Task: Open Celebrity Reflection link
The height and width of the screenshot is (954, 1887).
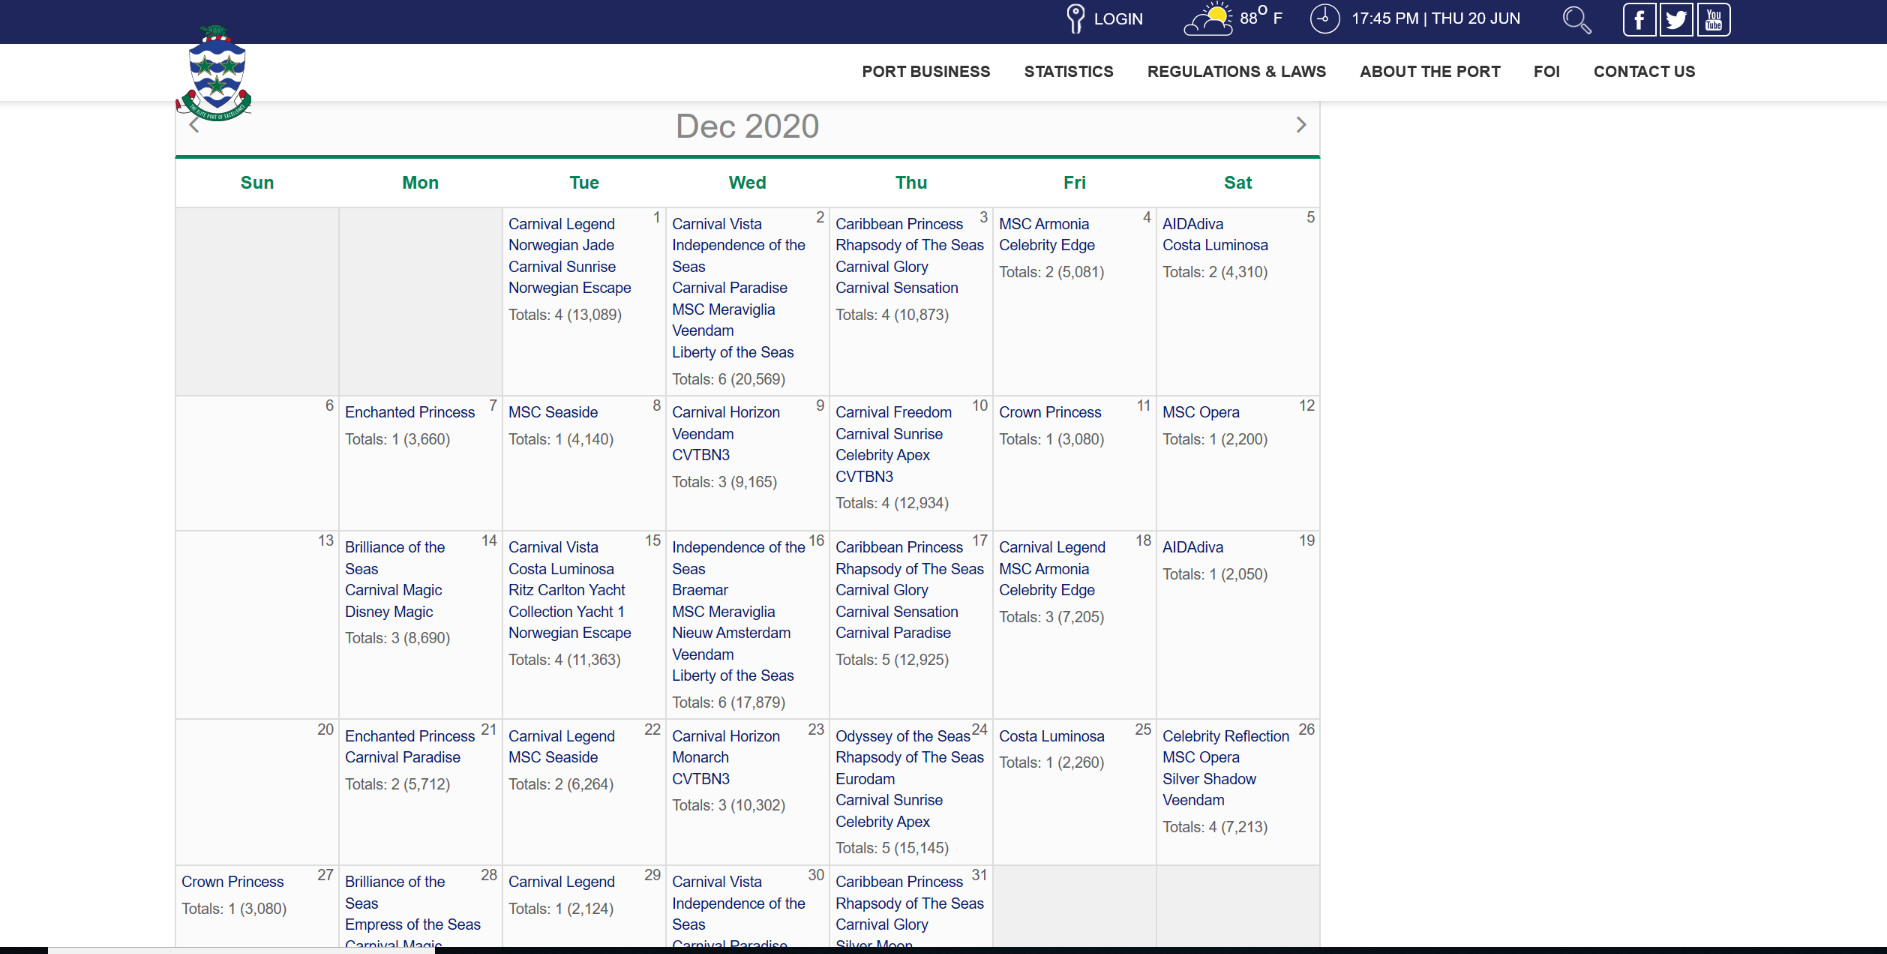Action: click(x=1226, y=736)
